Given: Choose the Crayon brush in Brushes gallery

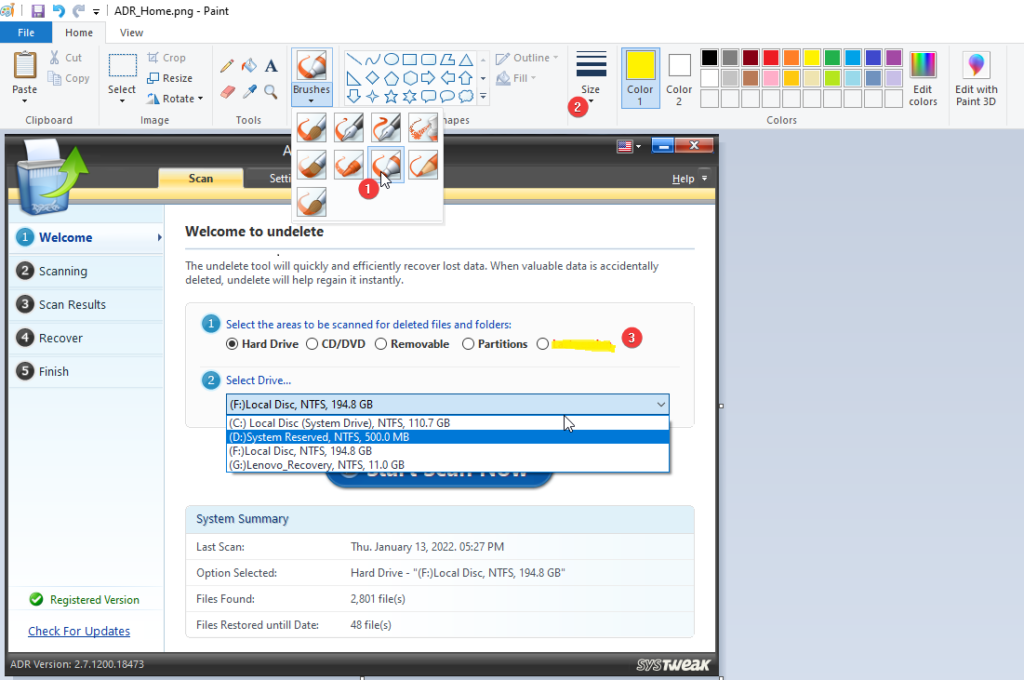Looking at the screenshot, I should point(349,165).
